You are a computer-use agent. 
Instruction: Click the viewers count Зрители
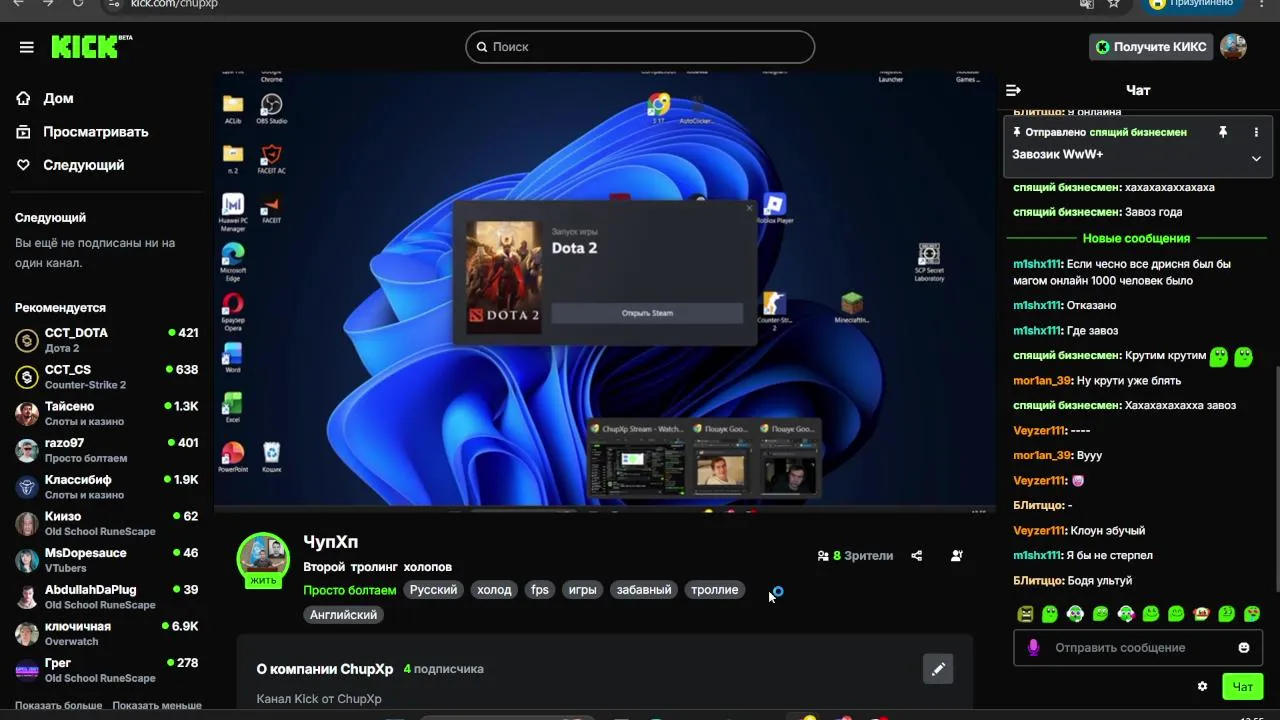coord(855,556)
